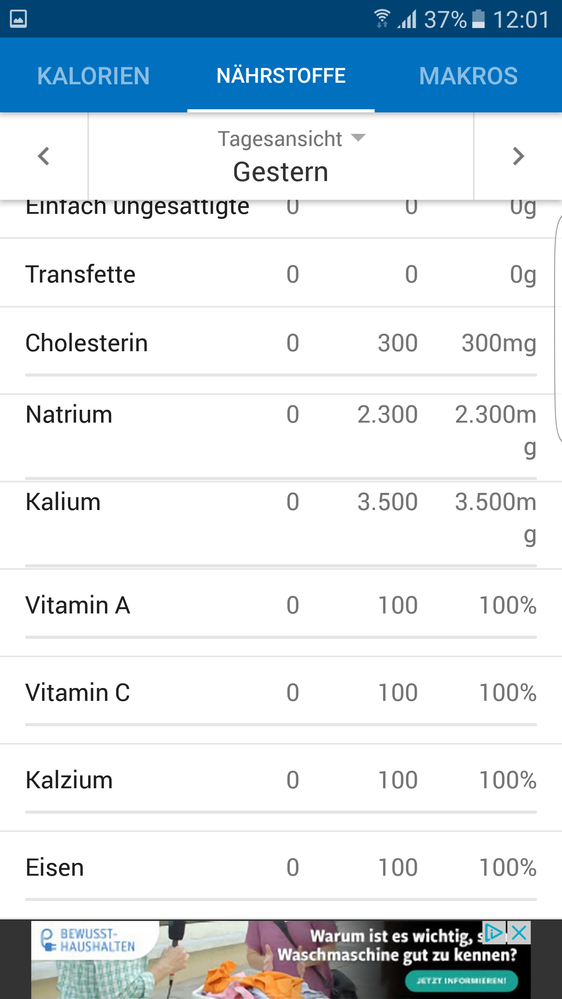Tap the Wi-Fi icon in status bar
This screenshot has height=999, width=562.
[382, 19]
